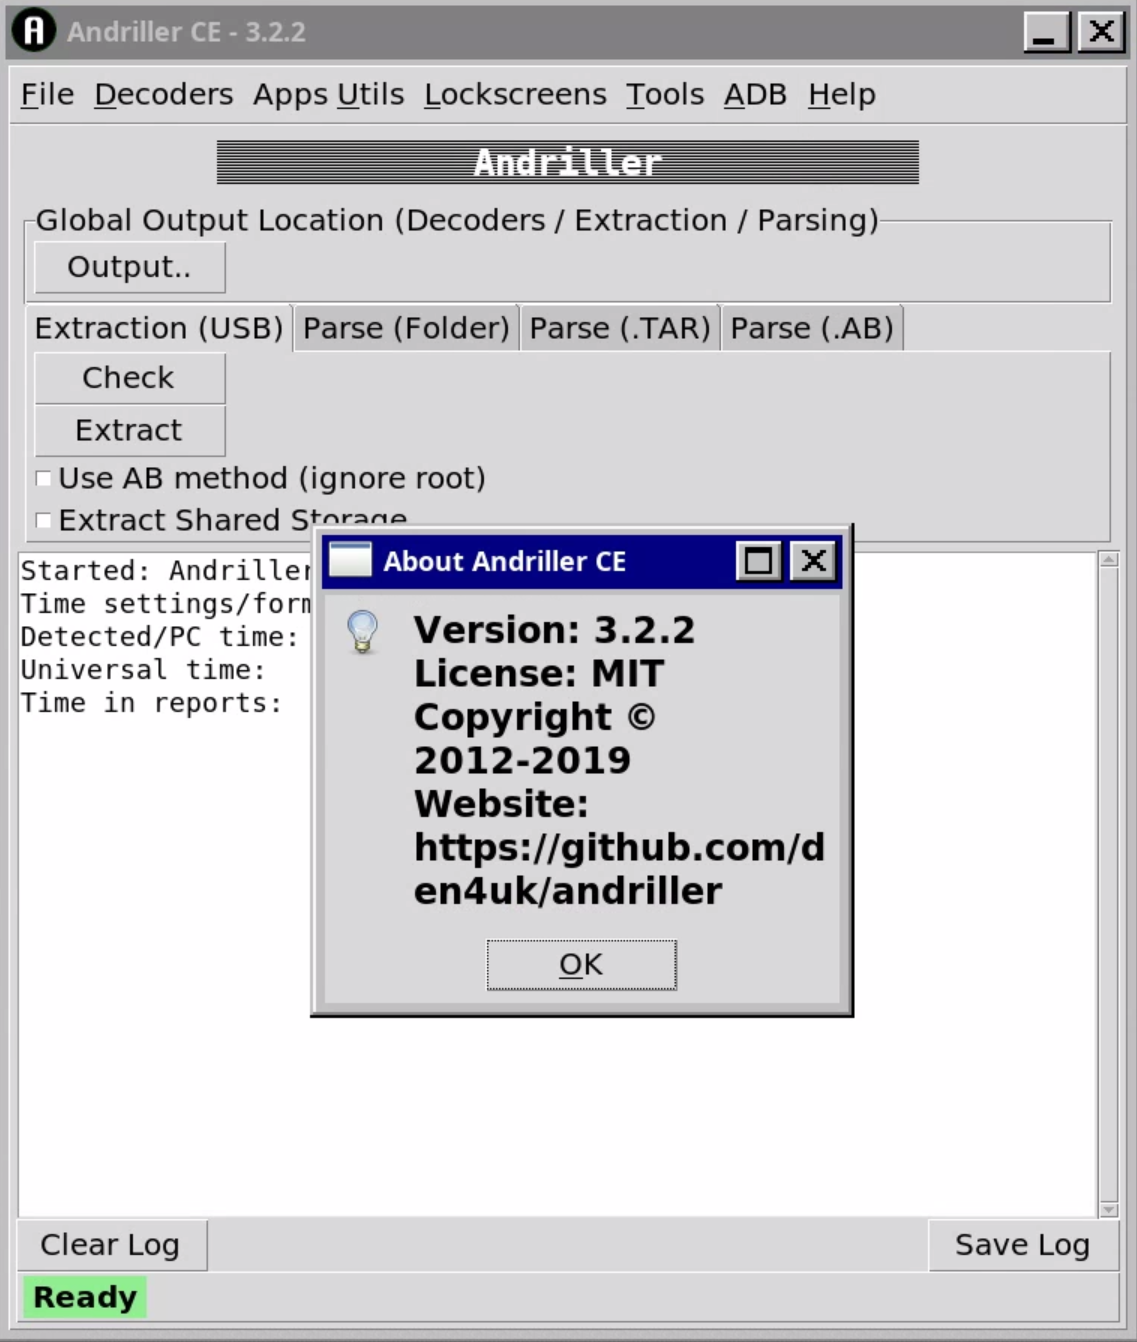Click the Check device button
1137x1342 pixels.
129,378
